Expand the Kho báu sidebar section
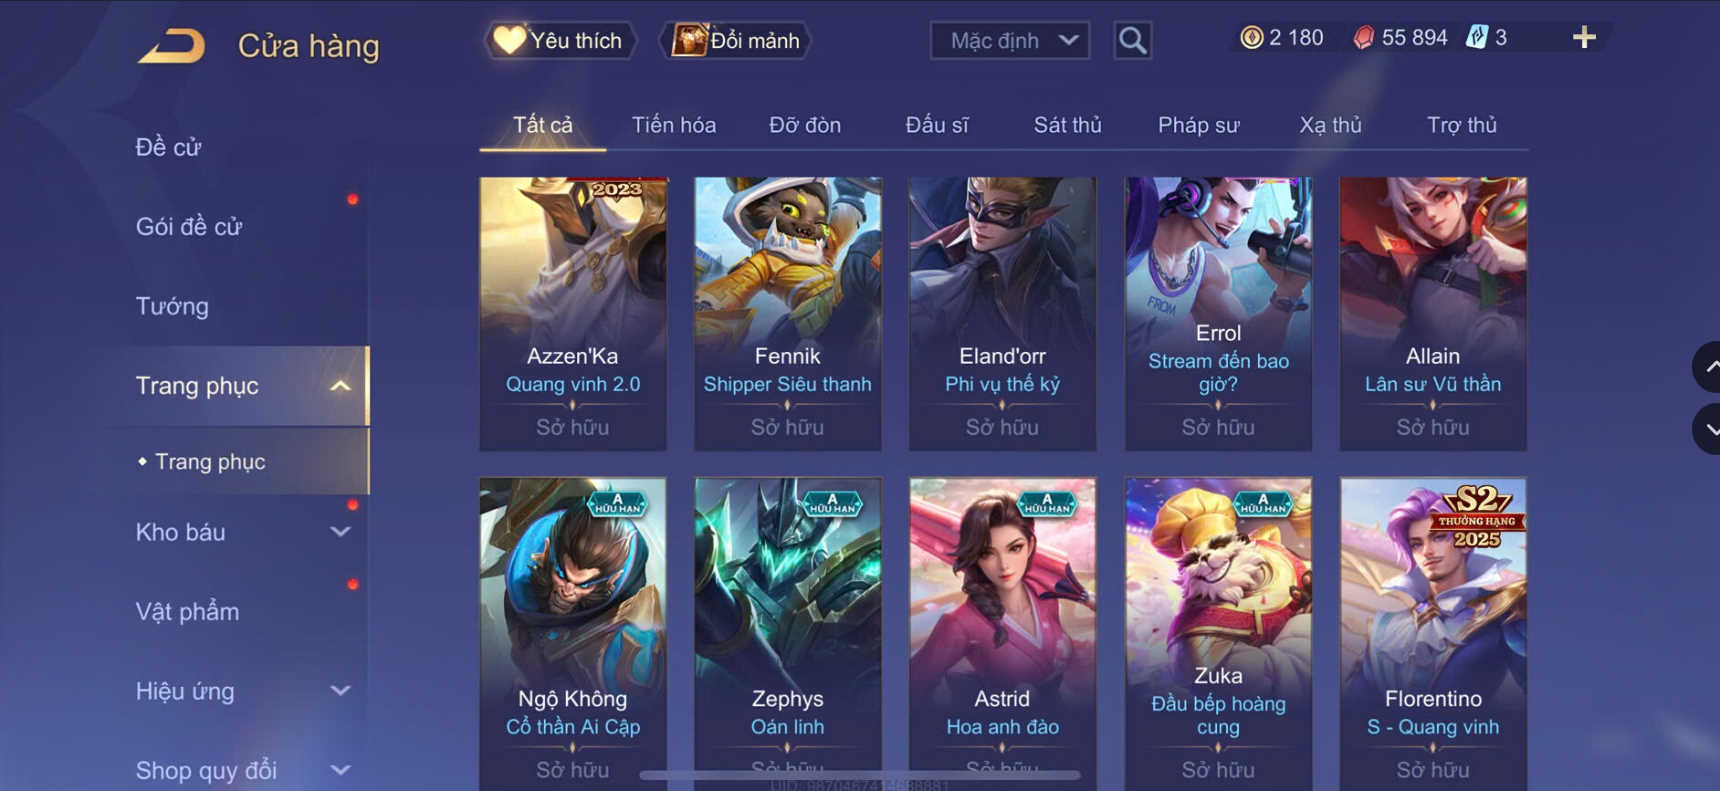1720x791 pixels. click(x=341, y=532)
